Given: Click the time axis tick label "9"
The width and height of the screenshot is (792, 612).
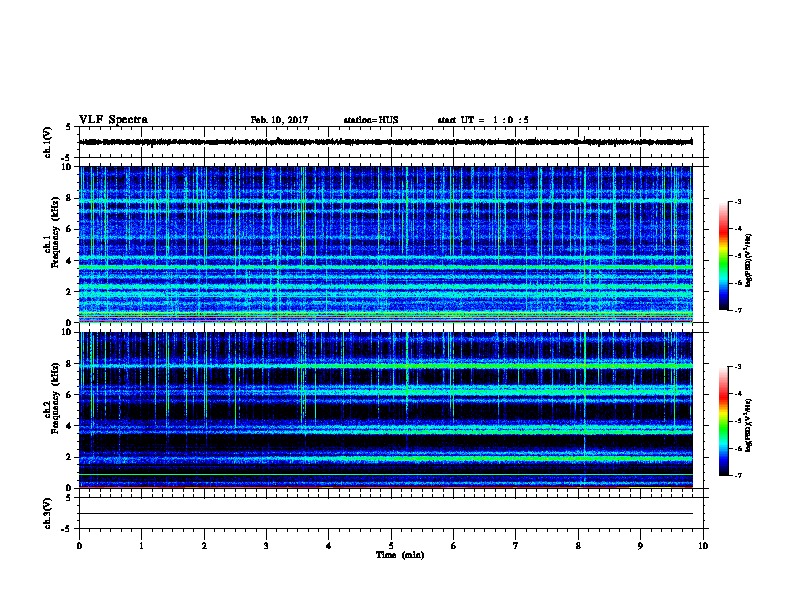Looking at the screenshot, I should [640, 546].
